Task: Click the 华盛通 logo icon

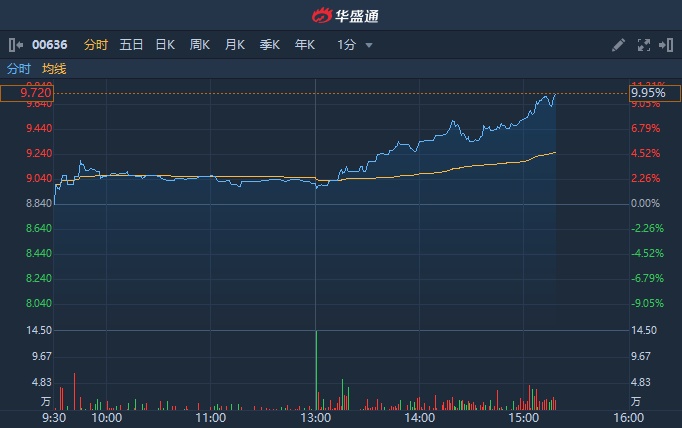Action: point(321,15)
